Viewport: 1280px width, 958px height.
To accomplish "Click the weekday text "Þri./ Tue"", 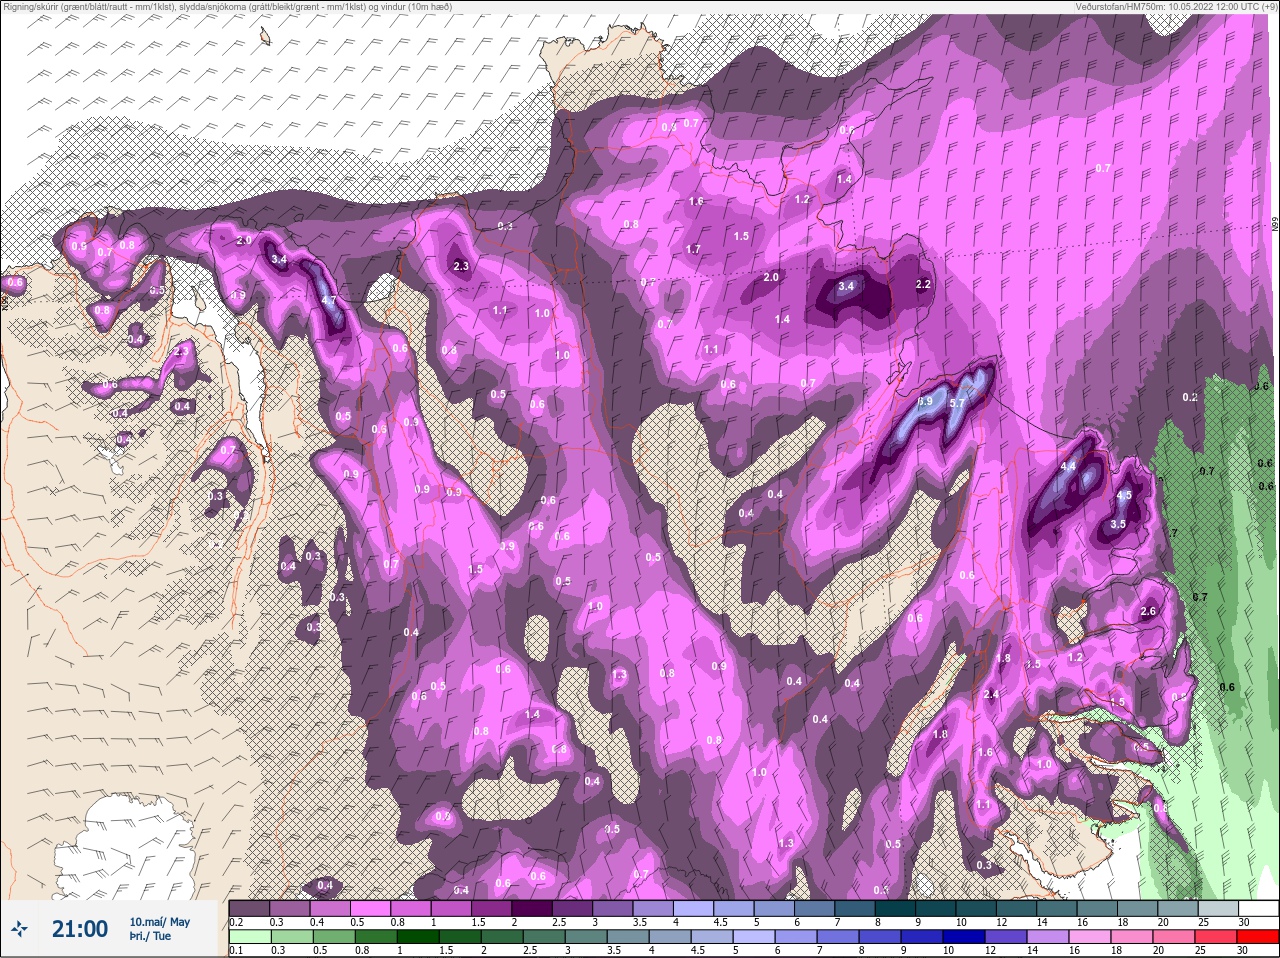I will click(150, 937).
